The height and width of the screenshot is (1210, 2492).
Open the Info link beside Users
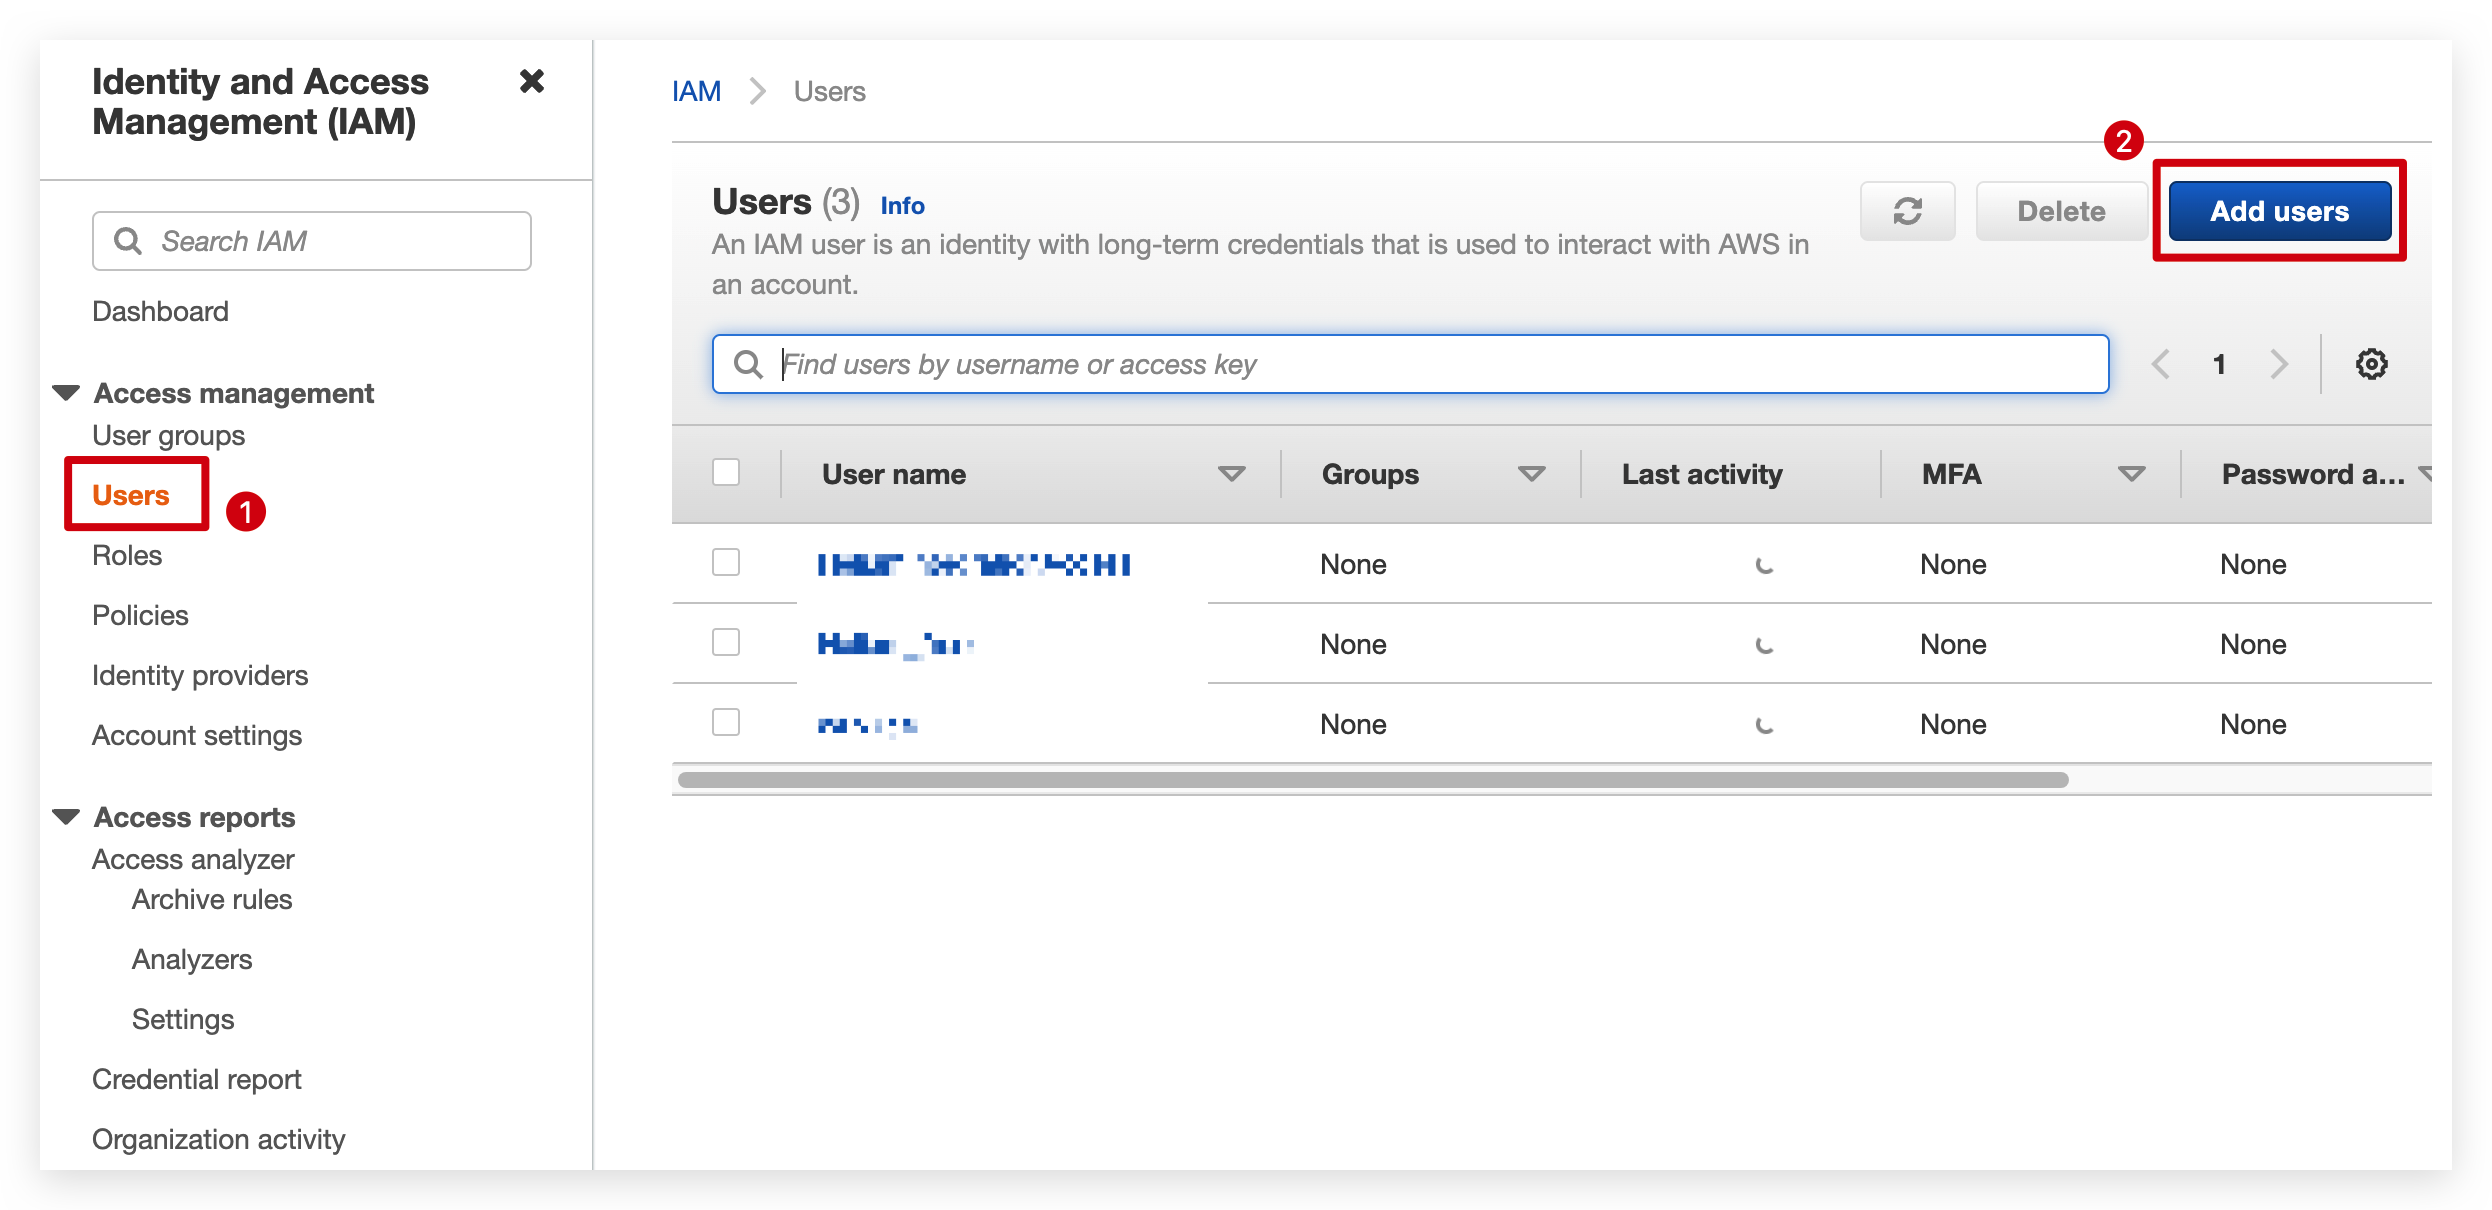pyautogui.click(x=902, y=205)
